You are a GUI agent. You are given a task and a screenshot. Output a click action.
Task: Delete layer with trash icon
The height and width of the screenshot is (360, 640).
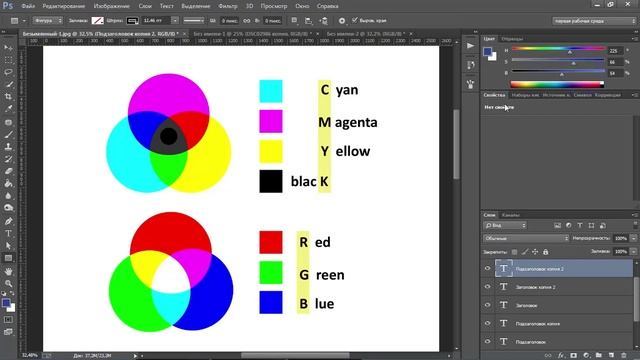[624, 356]
